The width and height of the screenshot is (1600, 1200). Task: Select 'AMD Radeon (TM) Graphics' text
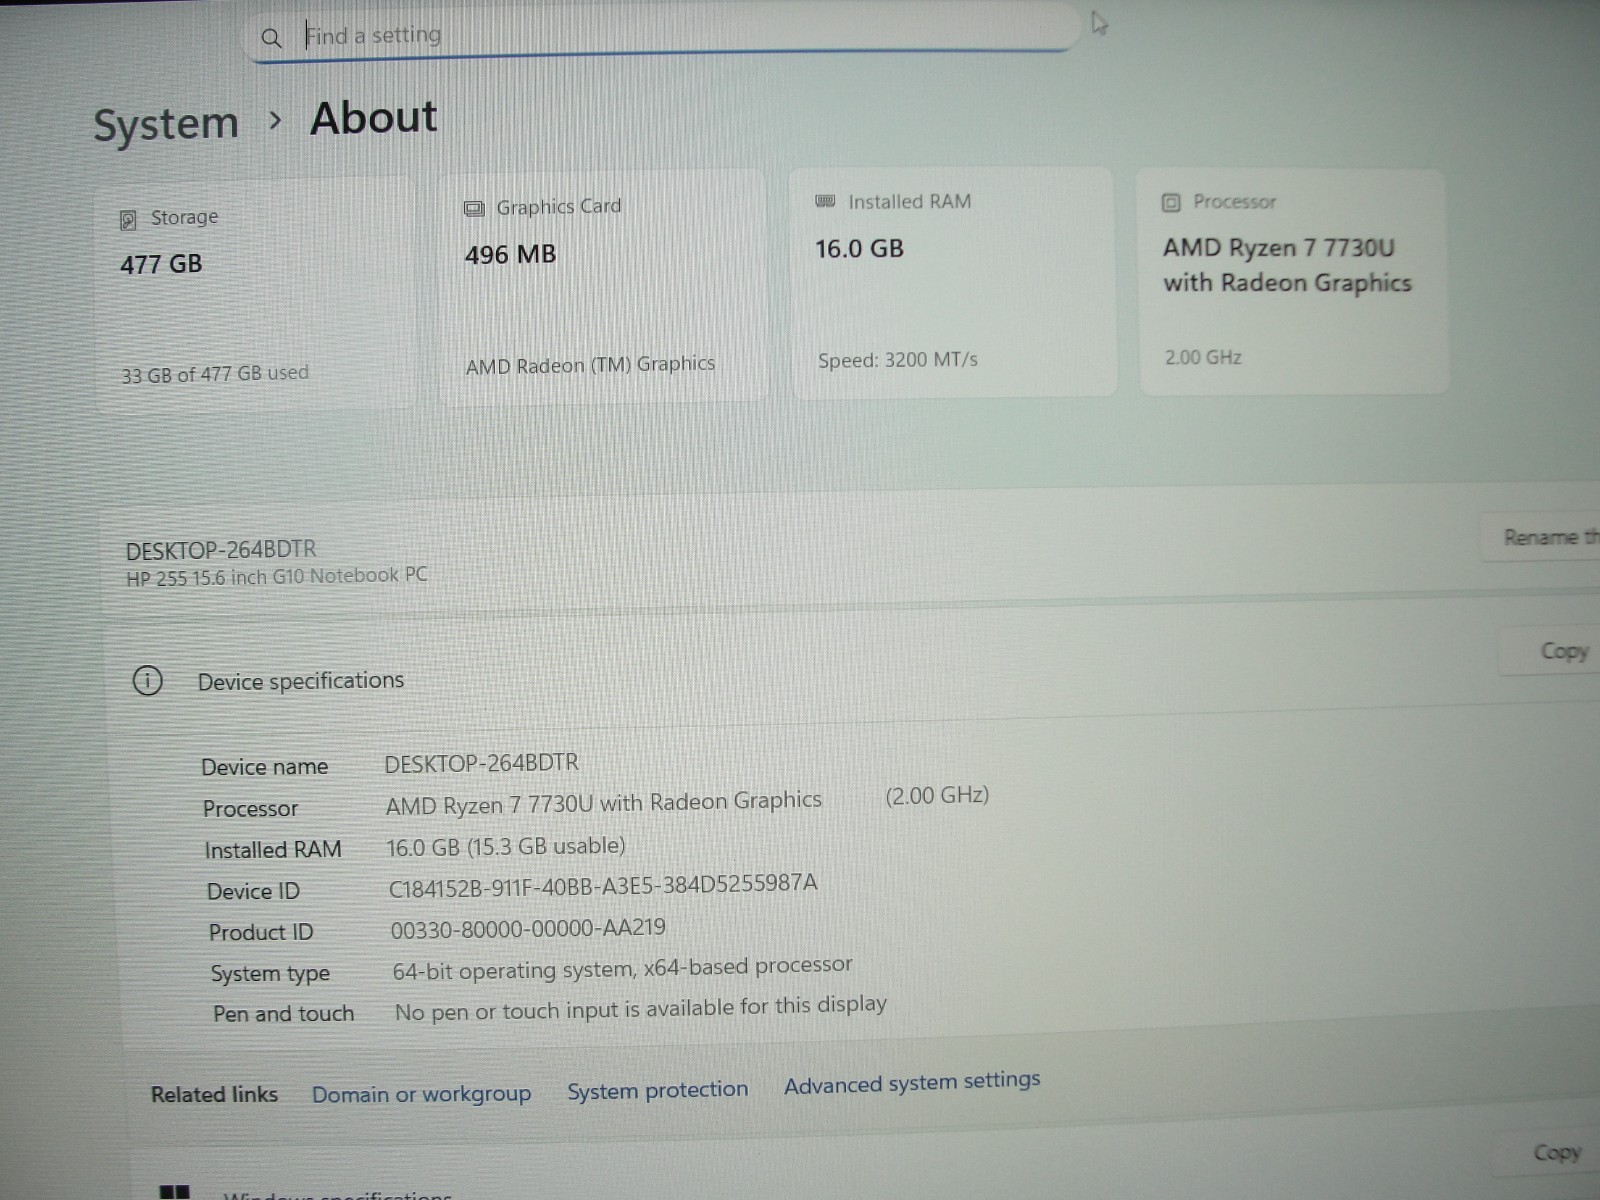click(590, 365)
